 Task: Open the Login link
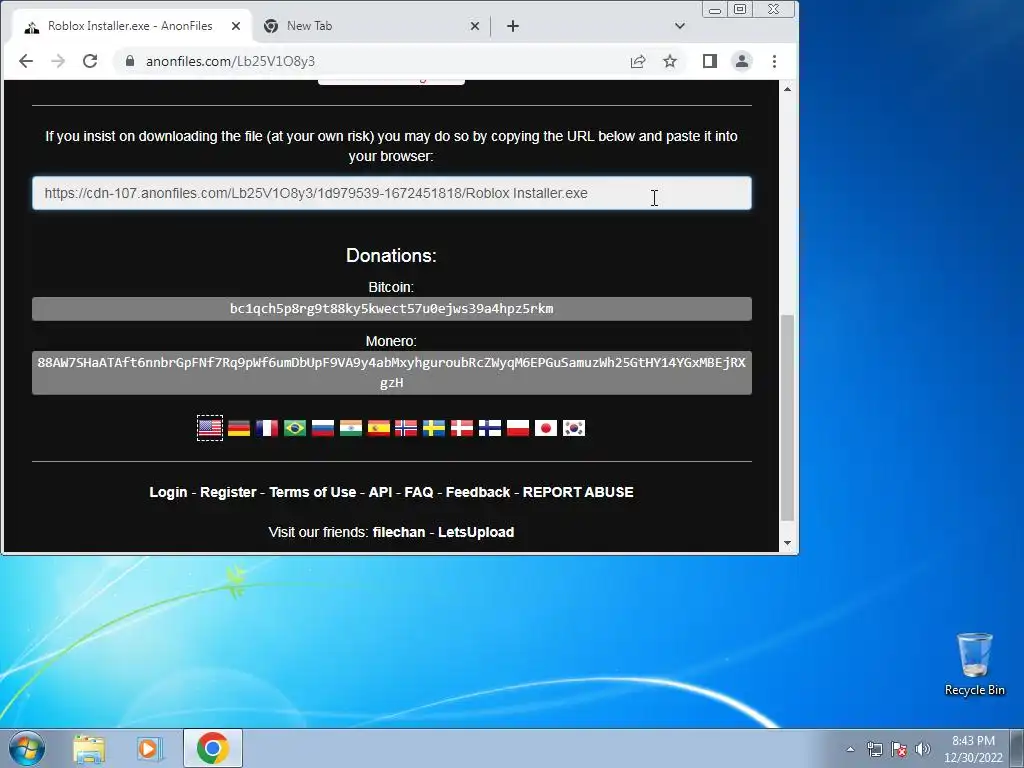(x=168, y=492)
